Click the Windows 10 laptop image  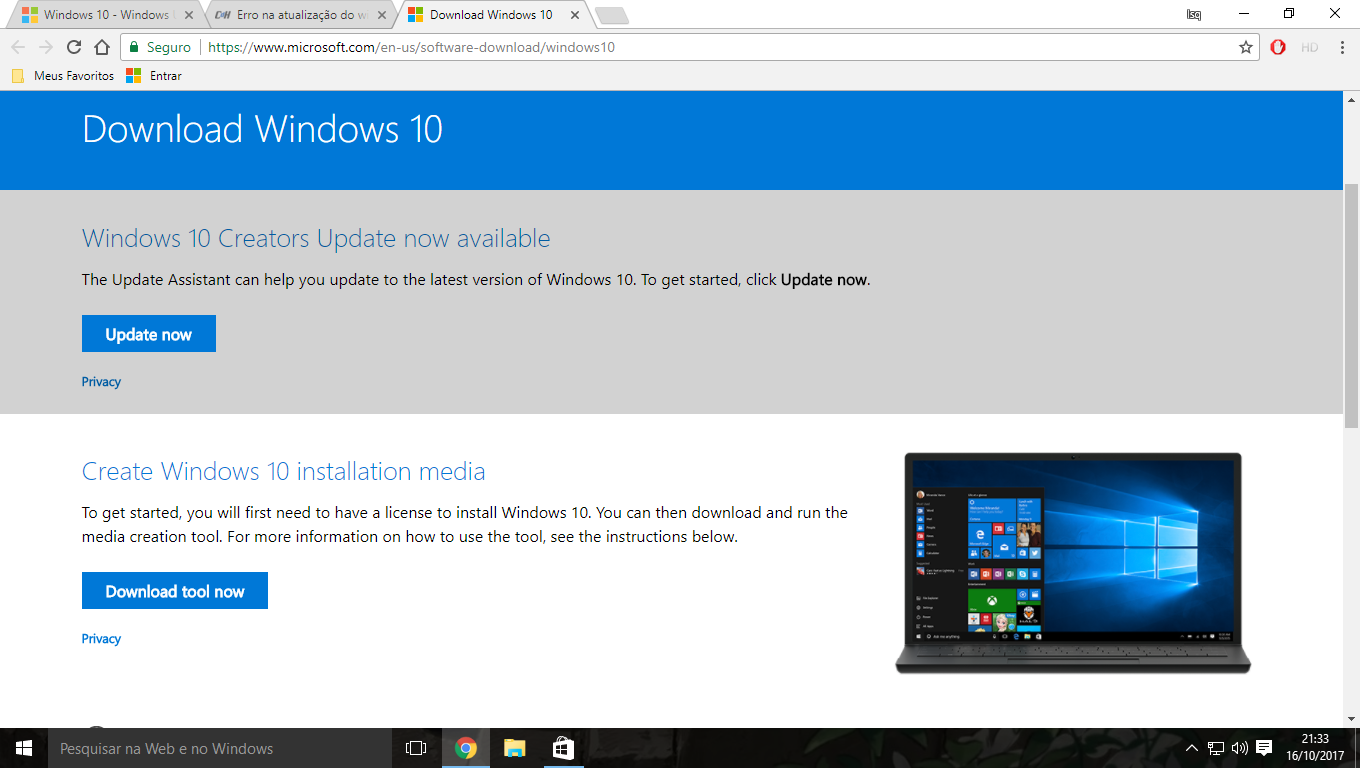tap(1073, 563)
